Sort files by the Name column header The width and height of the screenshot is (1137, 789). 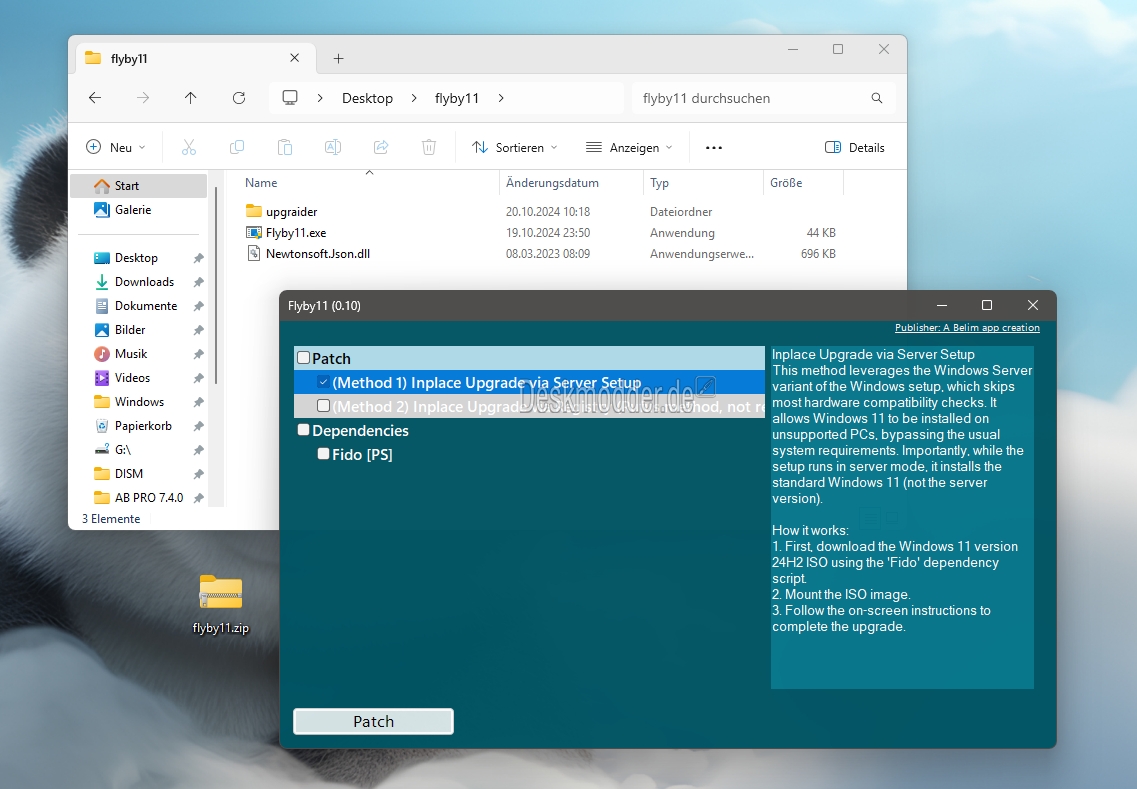pyautogui.click(x=369, y=183)
